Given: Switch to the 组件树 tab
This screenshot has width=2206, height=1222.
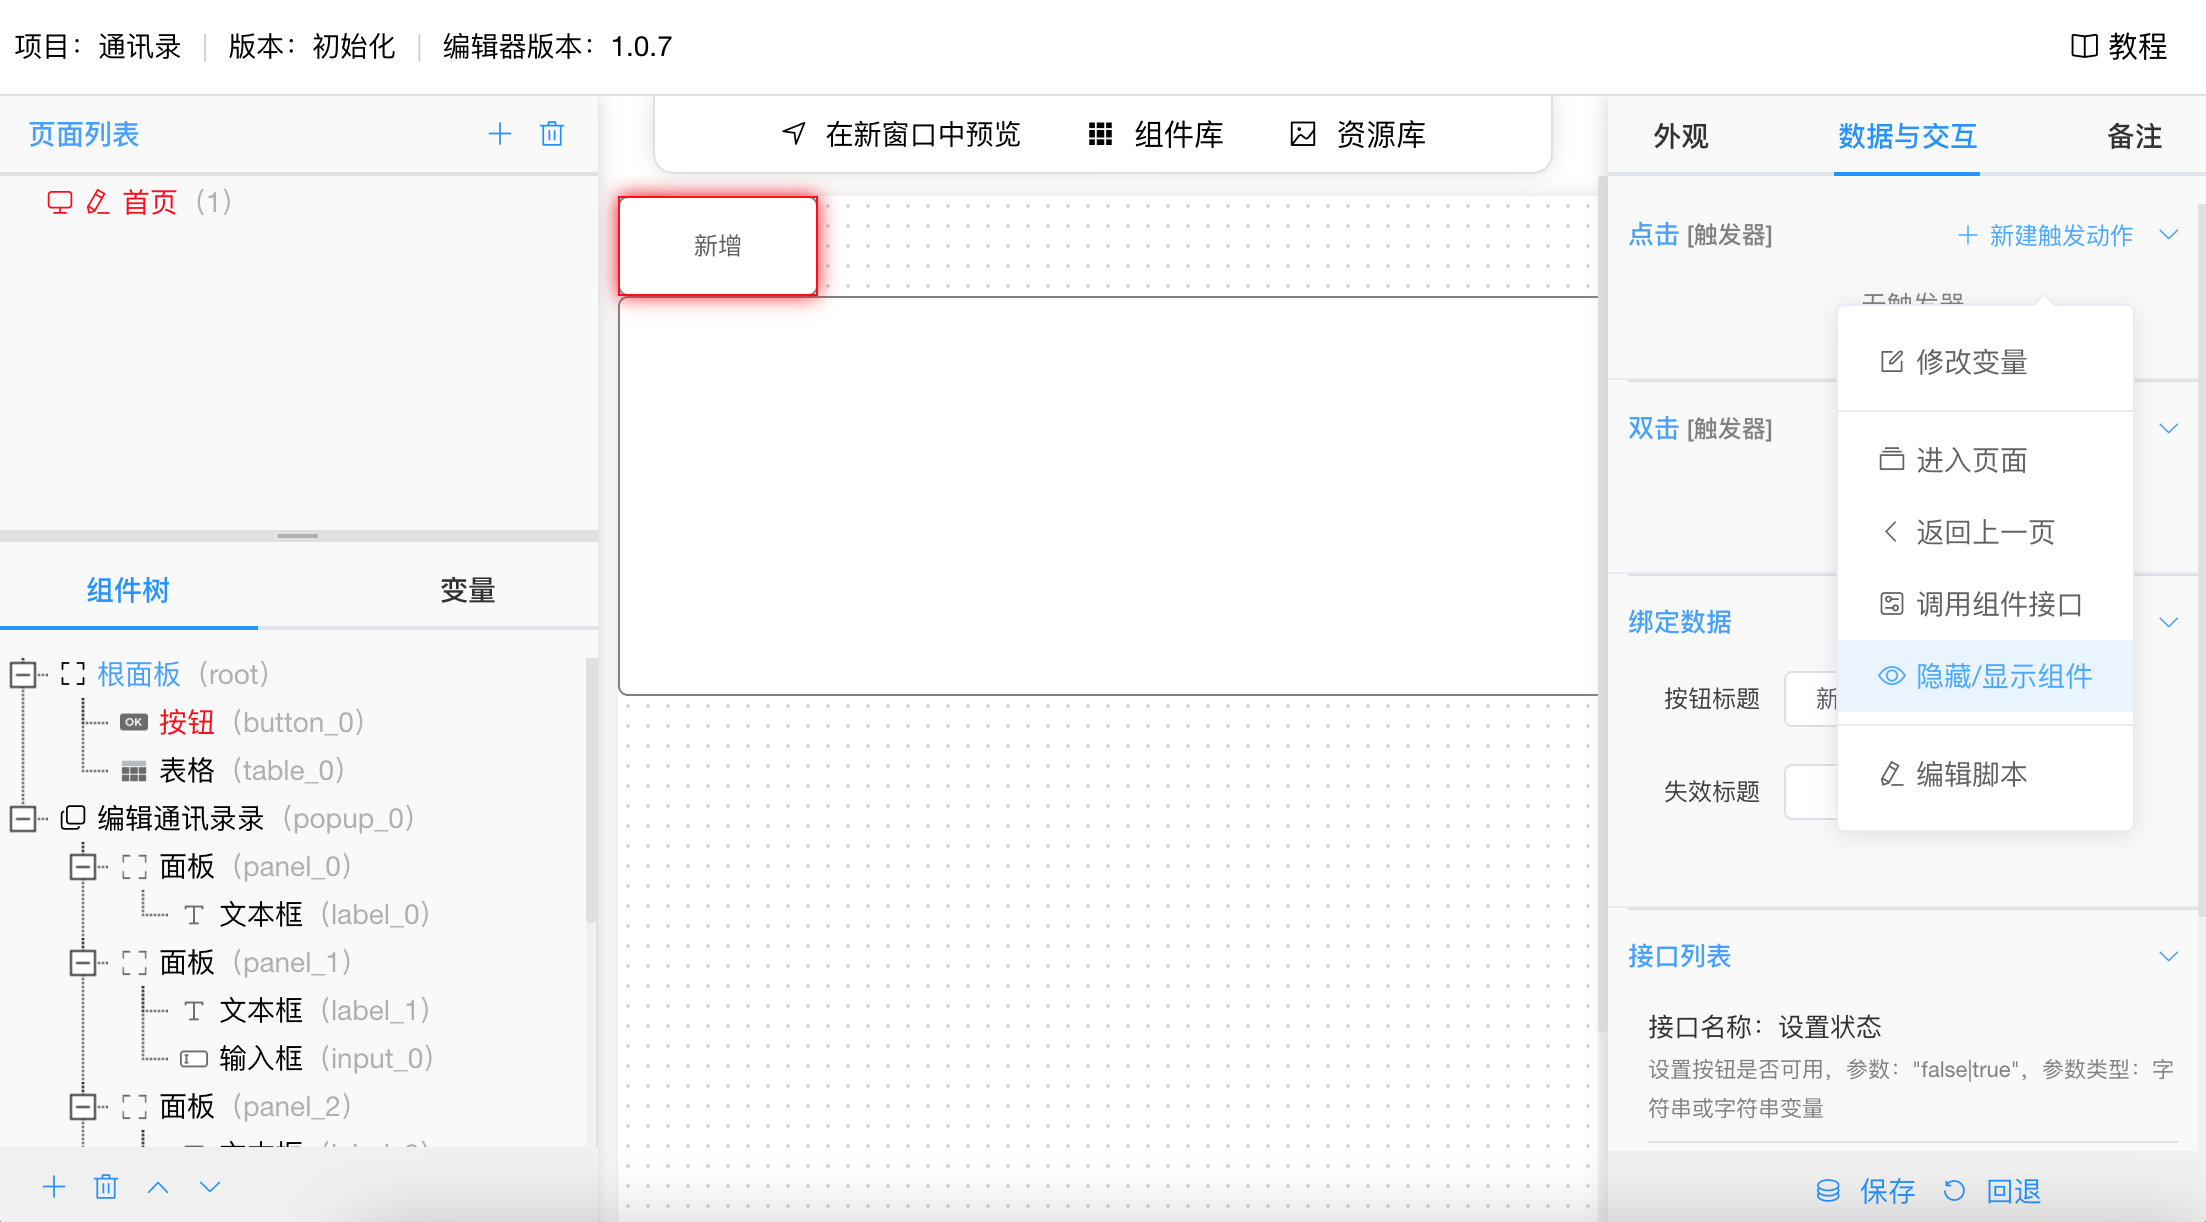Looking at the screenshot, I should (x=128, y=590).
